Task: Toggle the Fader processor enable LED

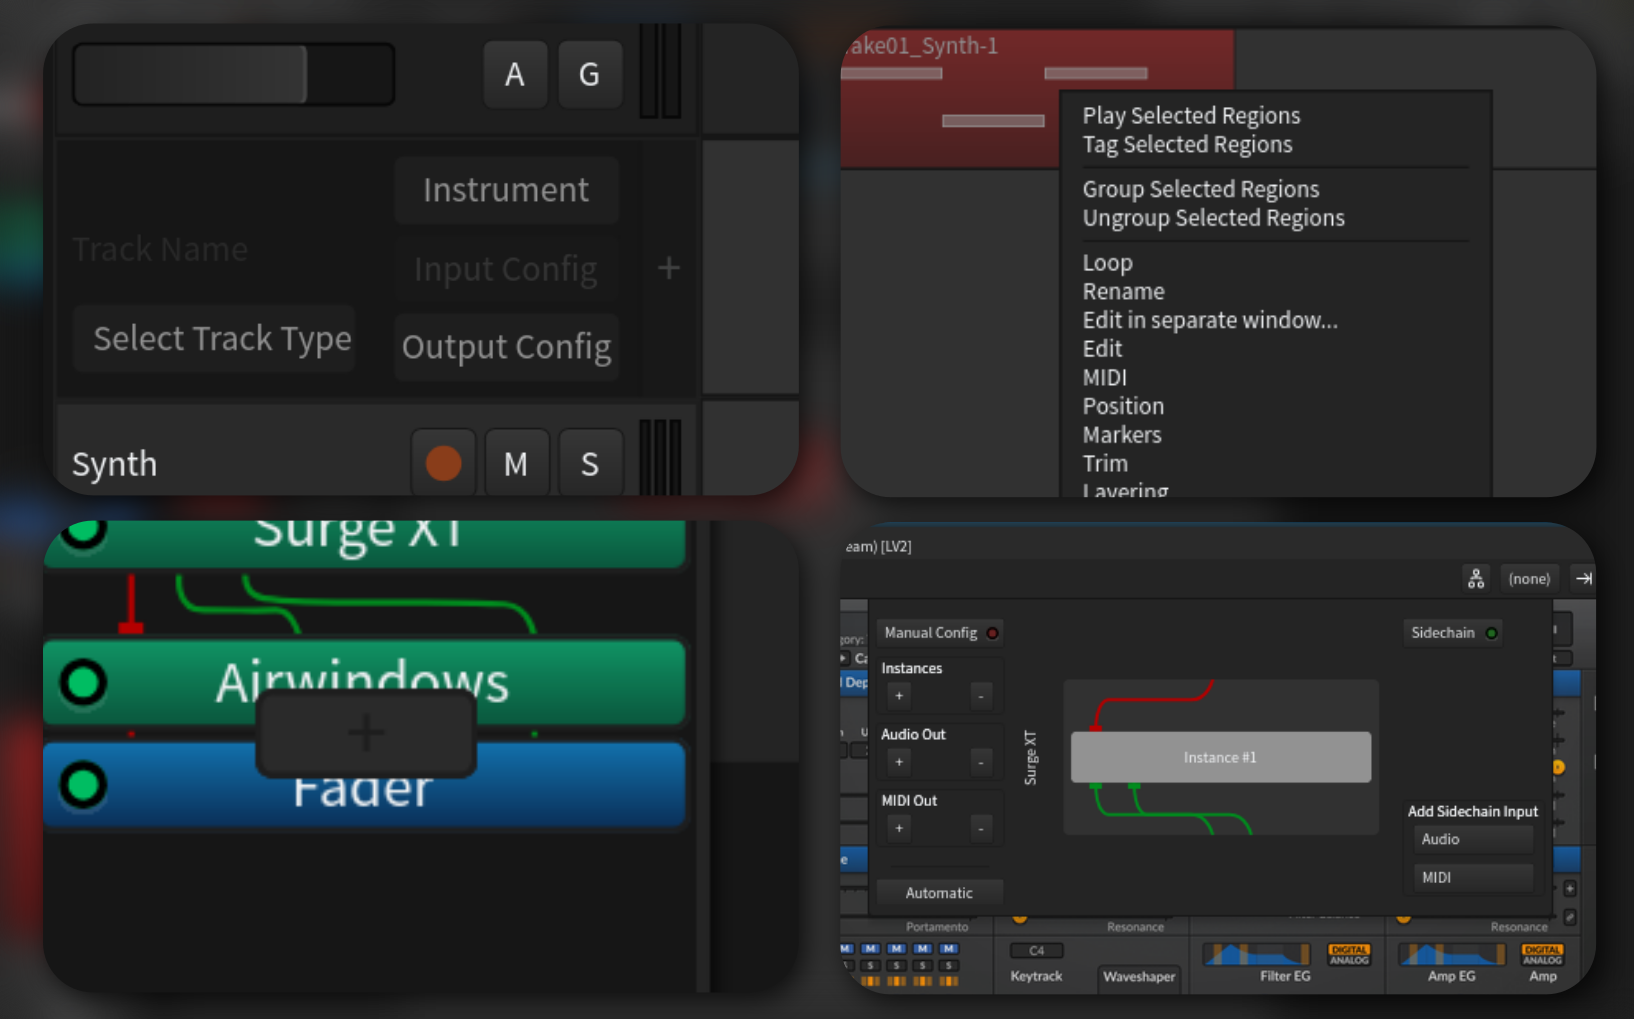Action: (x=83, y=785)
